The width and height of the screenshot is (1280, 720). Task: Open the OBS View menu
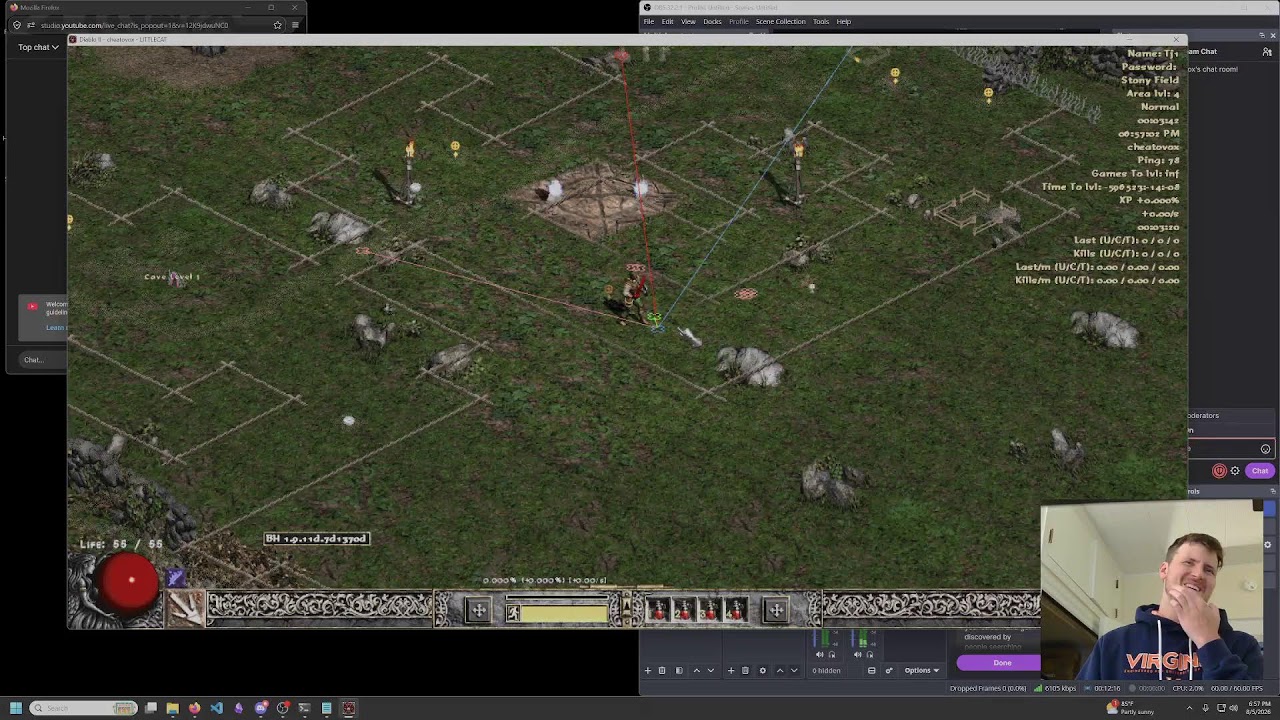(688, 21)
